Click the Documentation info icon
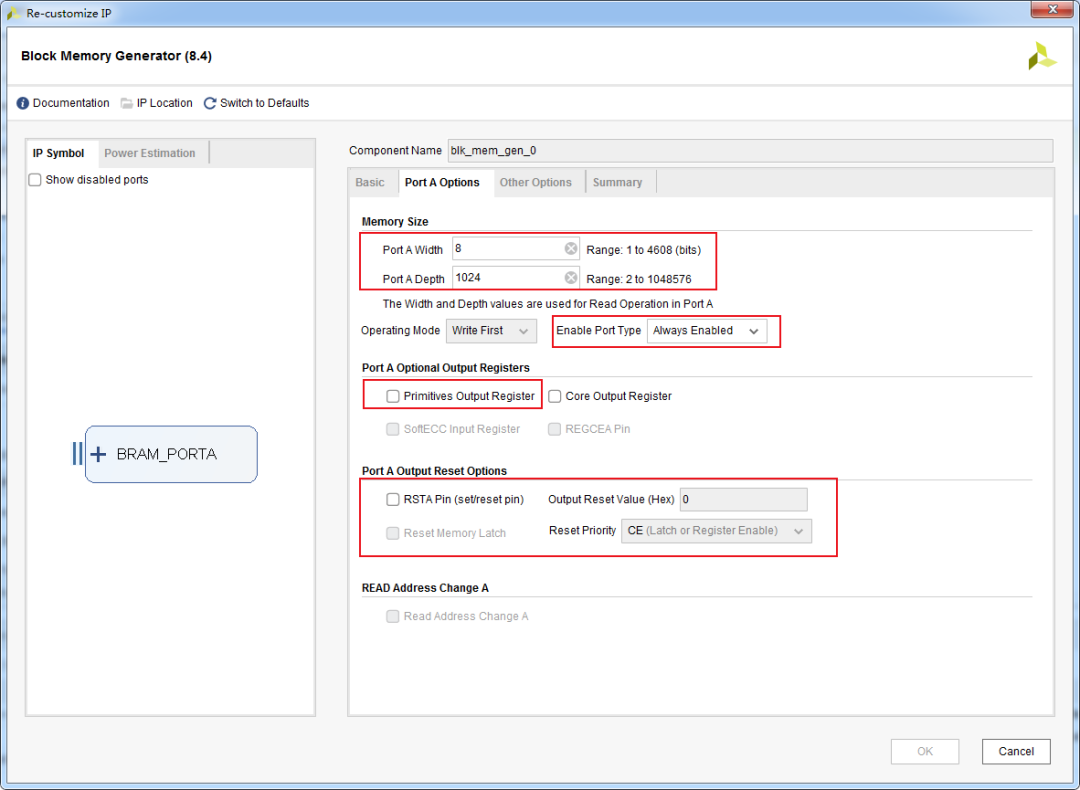The image size is (1080, 790). click(x=23, y=103)
